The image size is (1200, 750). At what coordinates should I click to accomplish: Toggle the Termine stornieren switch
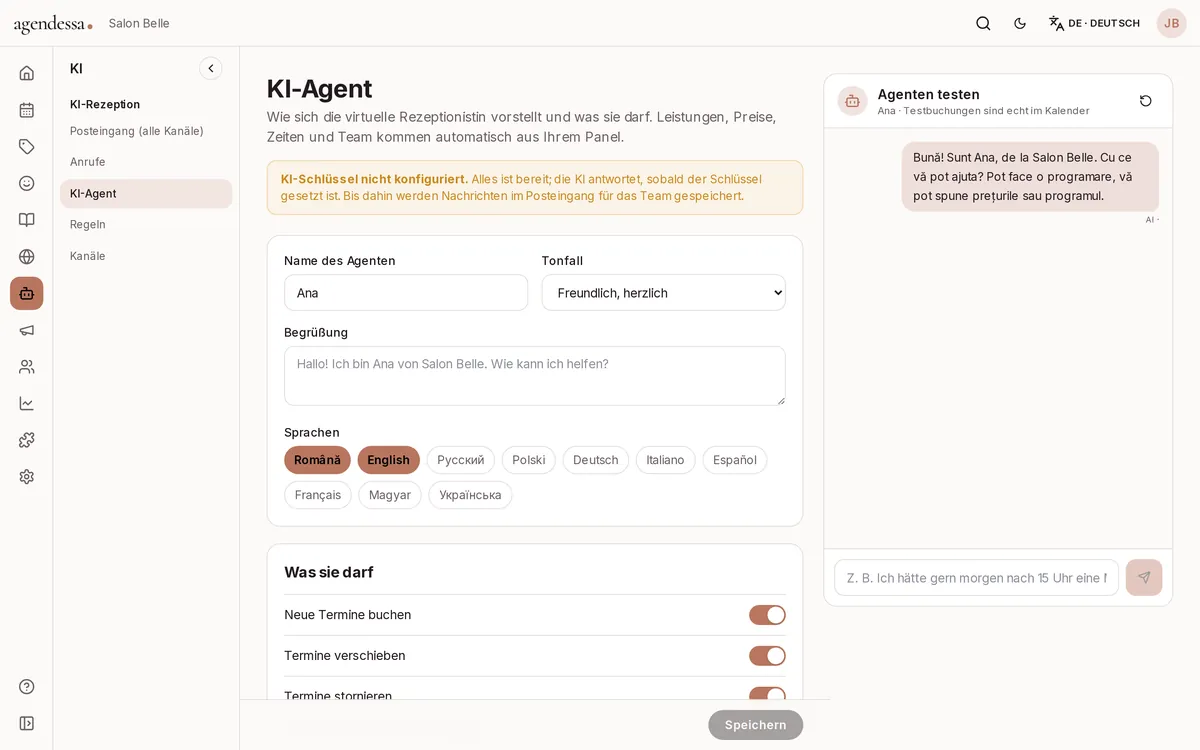[767, 694]
